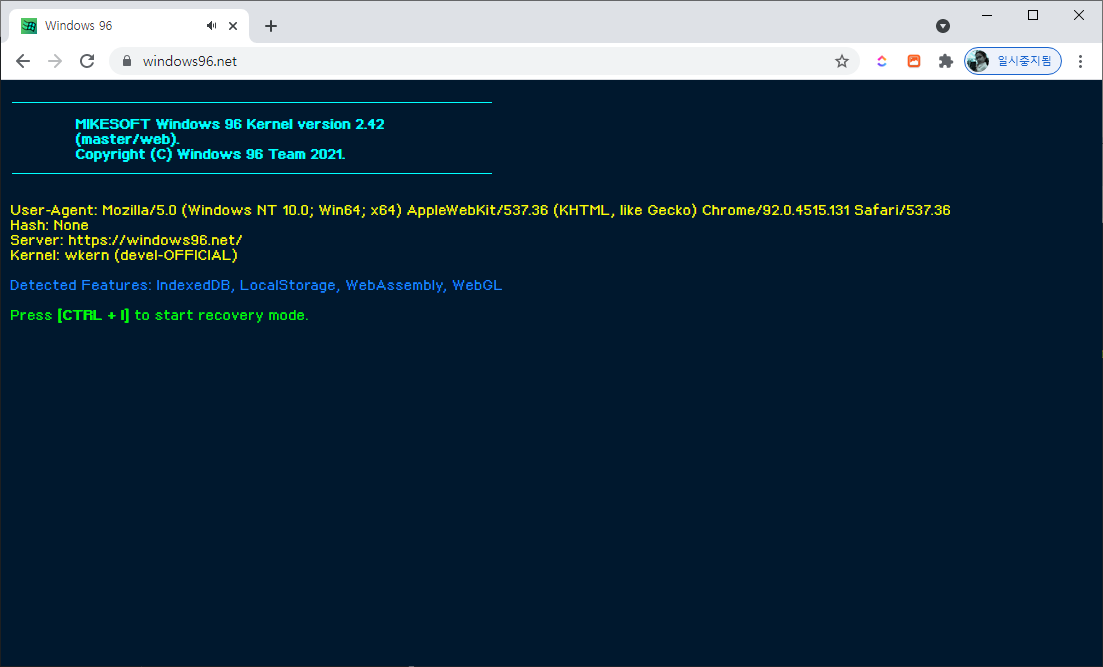Click the forward navigation arrow
Image resolution: width=1103 pixels, height=667 pixels.
click(x=55, y=61)
